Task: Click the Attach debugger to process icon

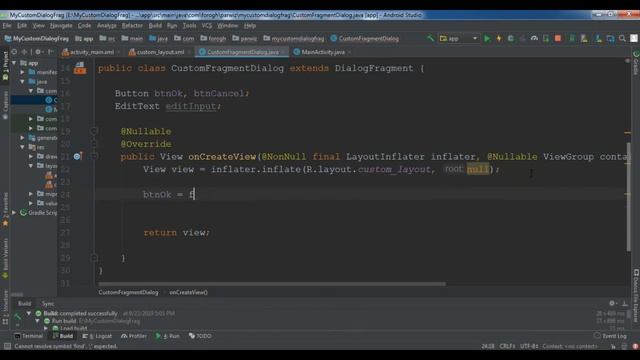Action: pos(546,38)
